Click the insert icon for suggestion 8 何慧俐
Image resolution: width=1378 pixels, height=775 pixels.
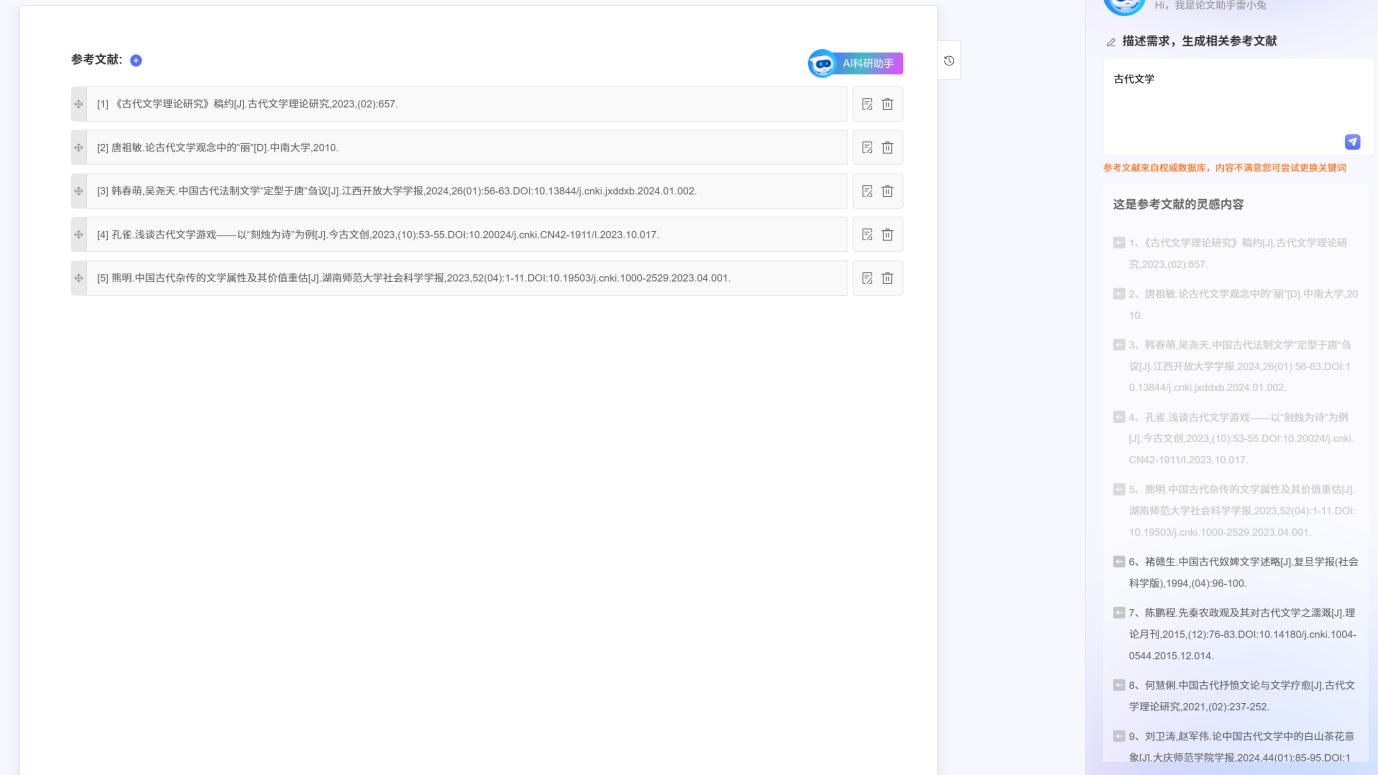1119,685
